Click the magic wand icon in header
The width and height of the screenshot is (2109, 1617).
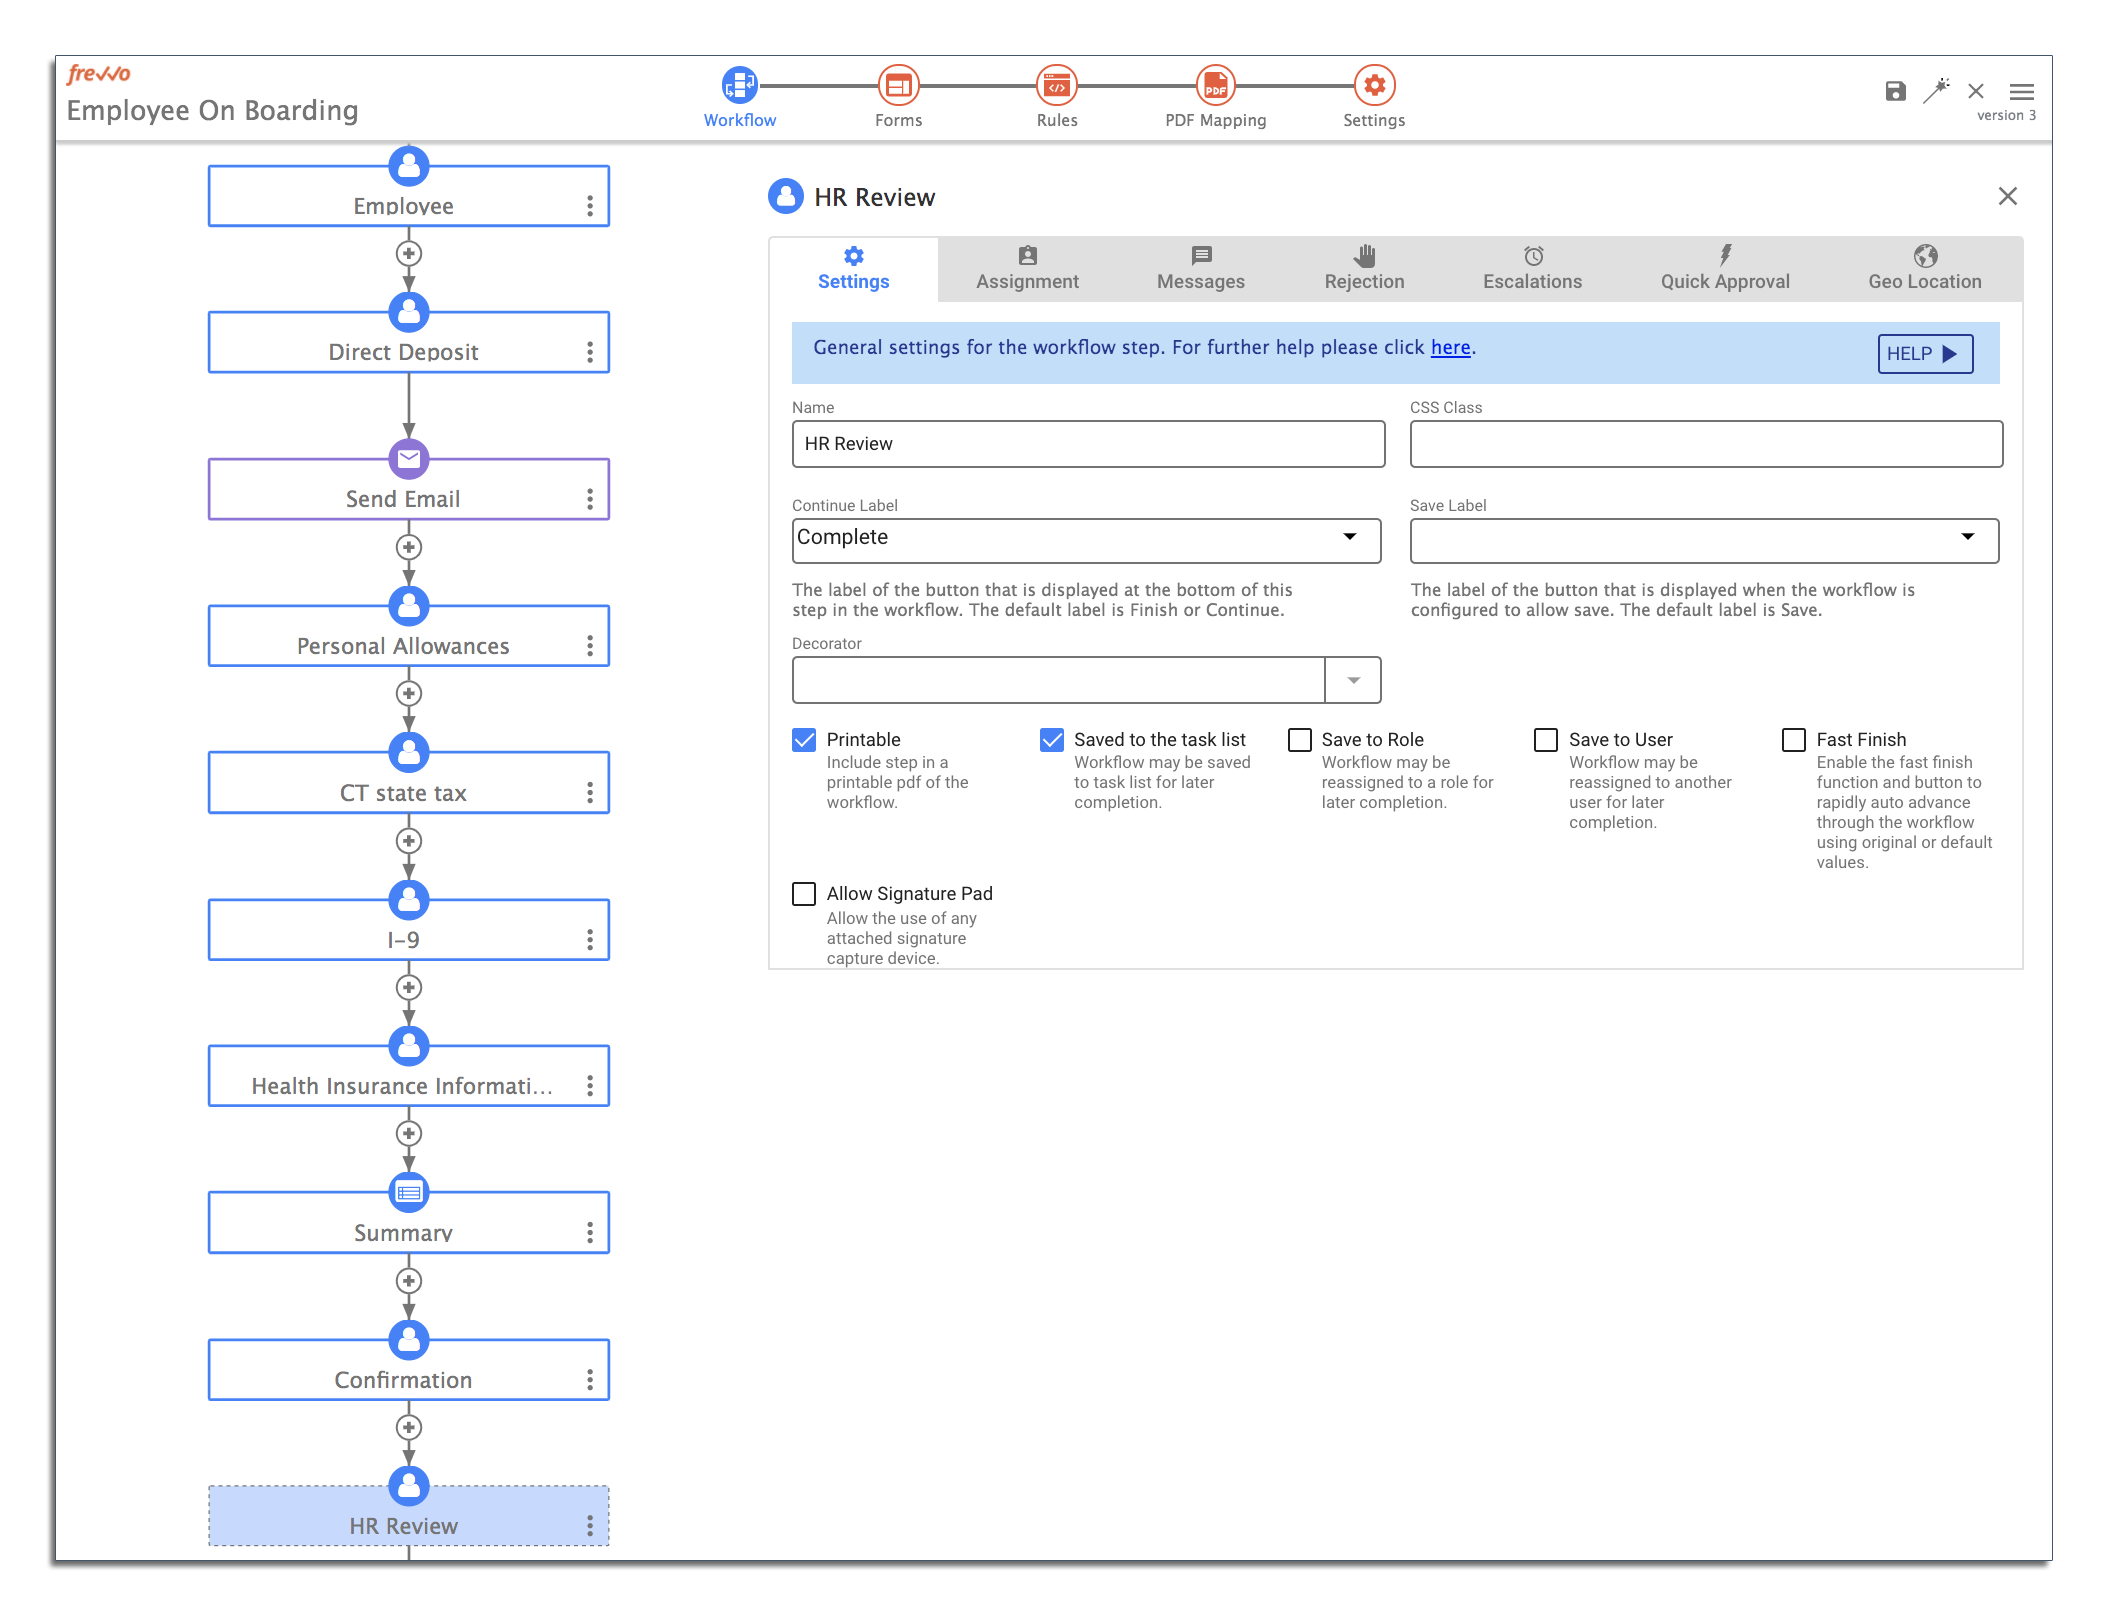pyautogui.click(x=1936, y=91)
